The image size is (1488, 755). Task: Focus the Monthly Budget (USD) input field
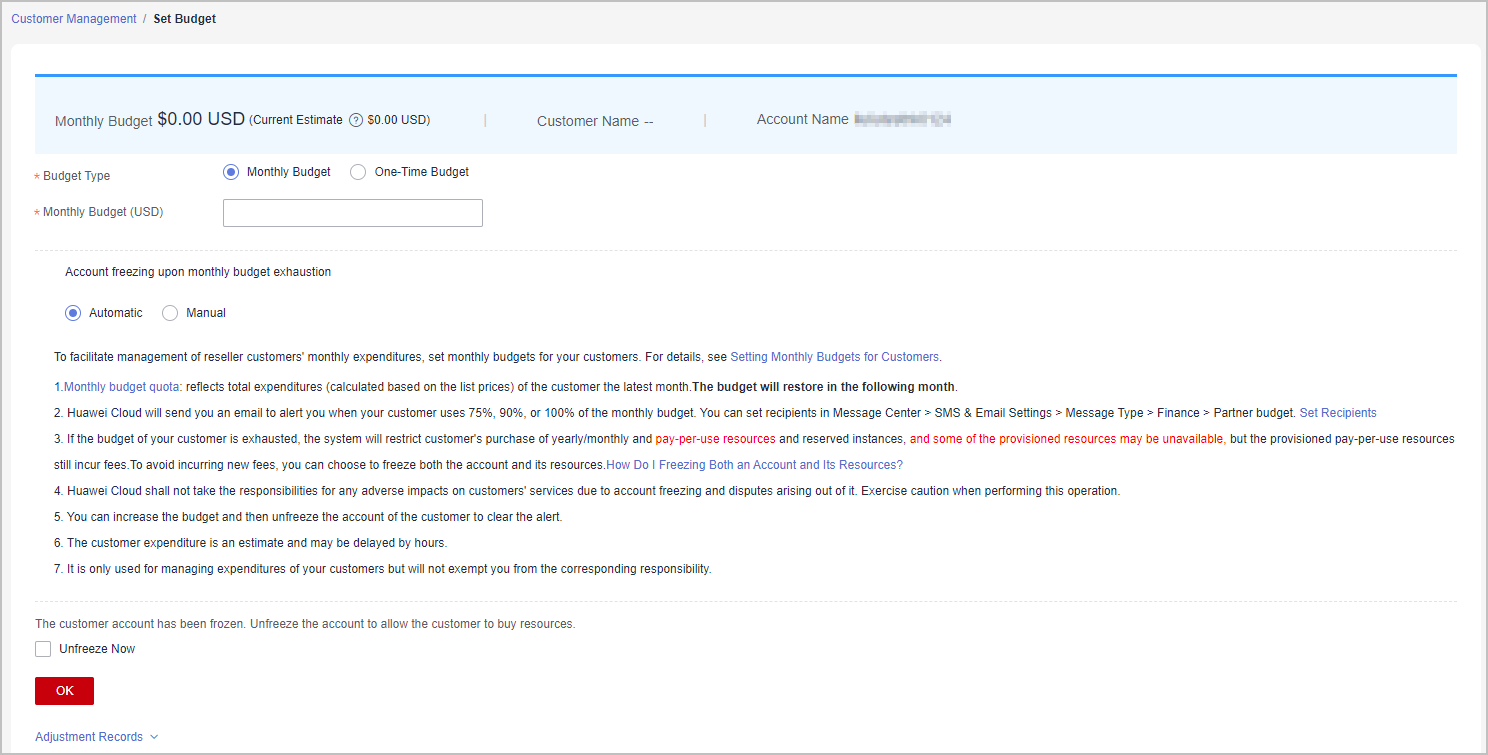352,213
